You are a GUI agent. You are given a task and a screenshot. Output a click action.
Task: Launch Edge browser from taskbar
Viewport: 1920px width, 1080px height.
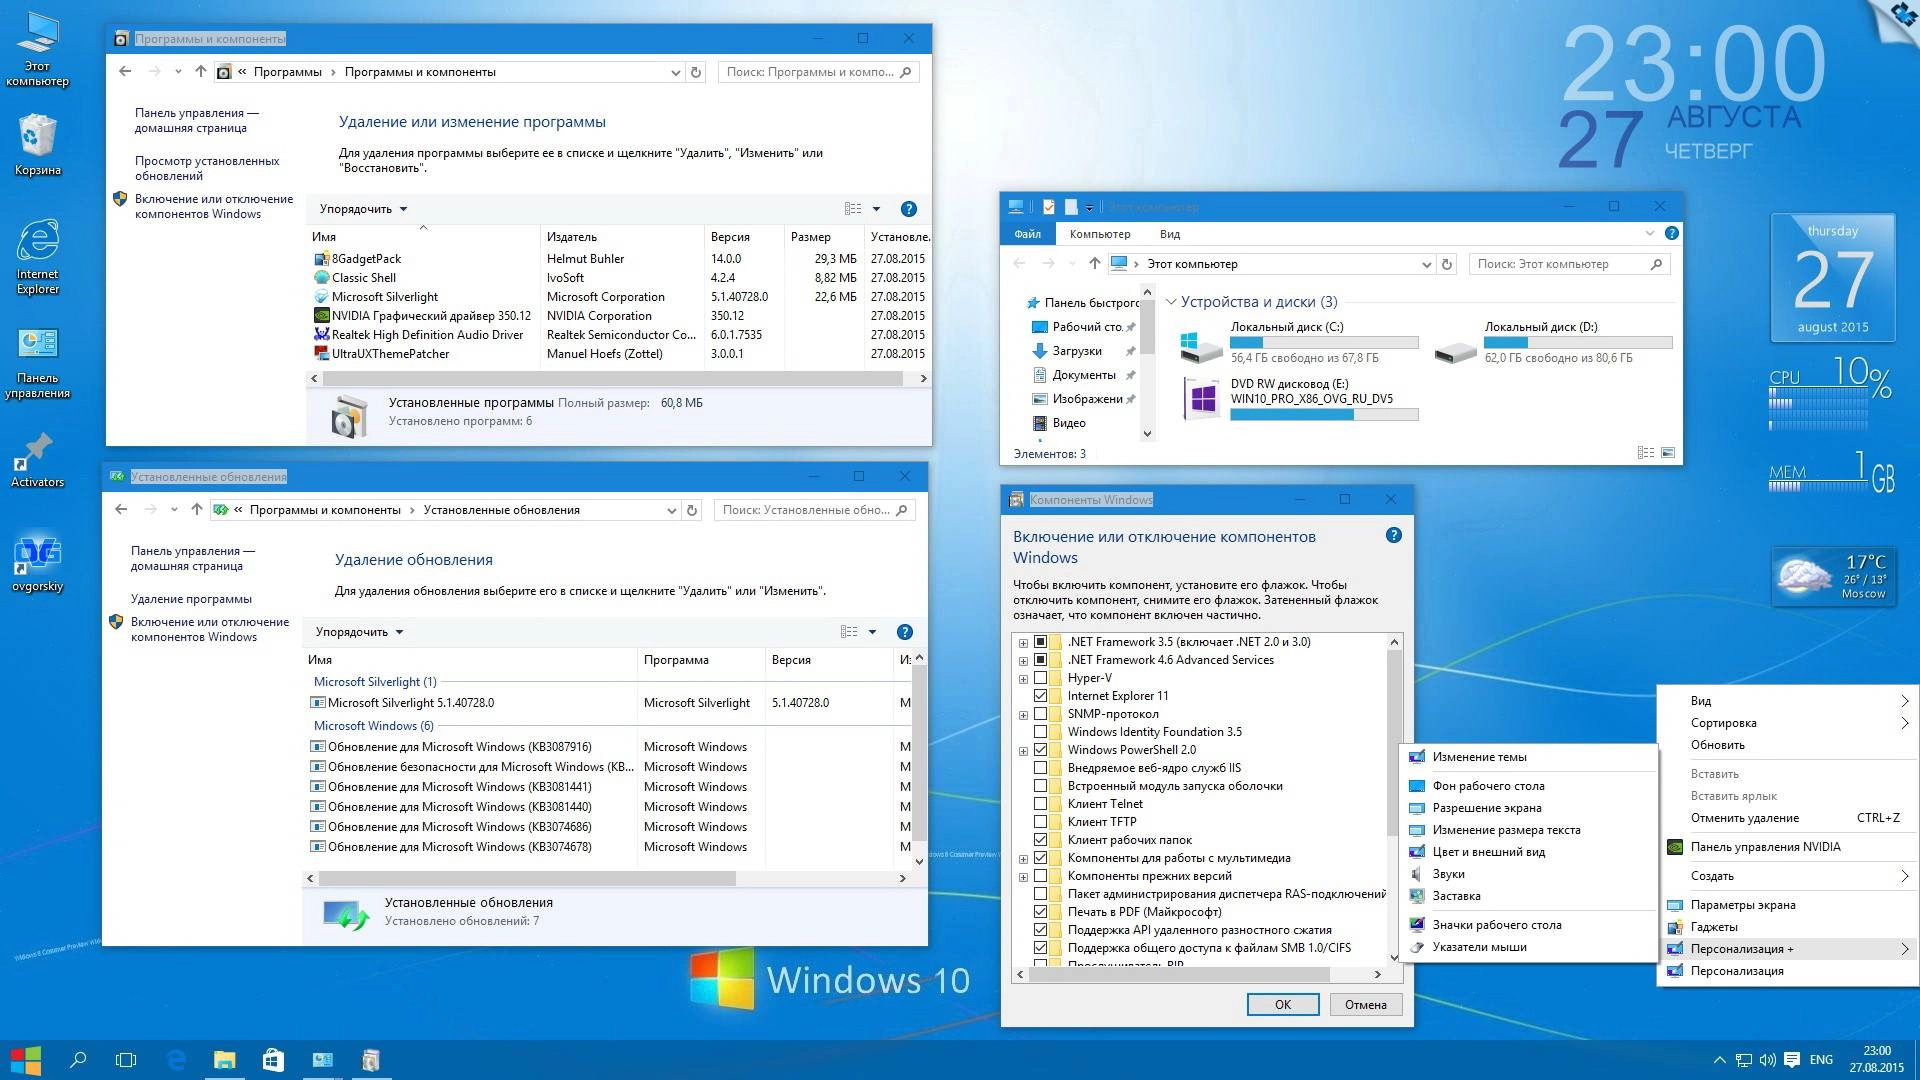click(x=176, y=1060)
